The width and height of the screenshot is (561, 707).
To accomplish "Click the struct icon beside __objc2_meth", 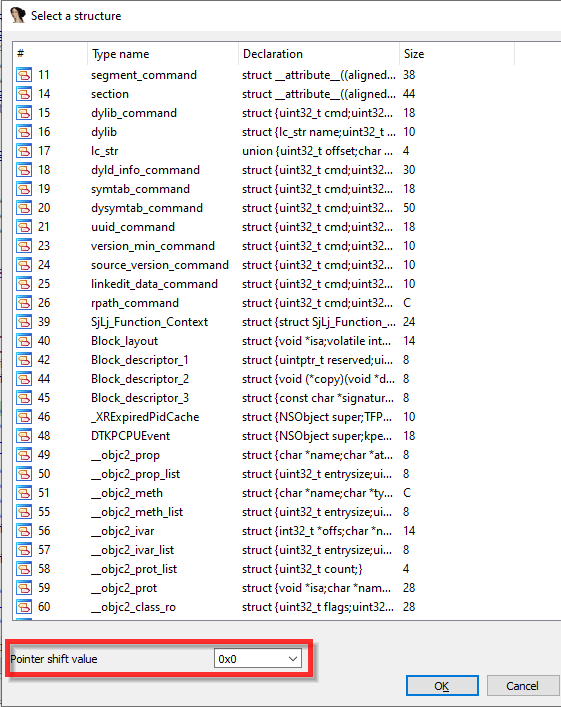I will click(24, 493).
